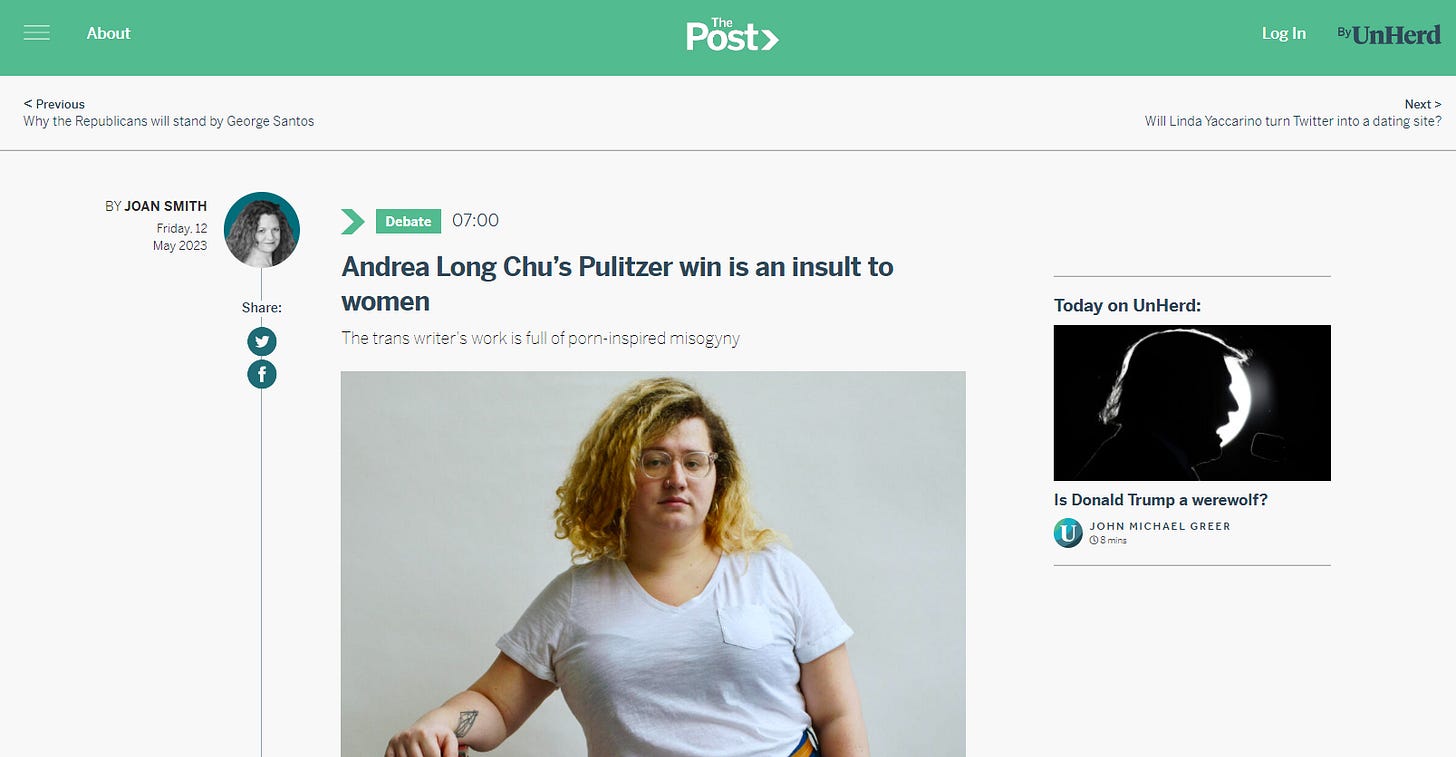Open the About menu item

point(108,33)
